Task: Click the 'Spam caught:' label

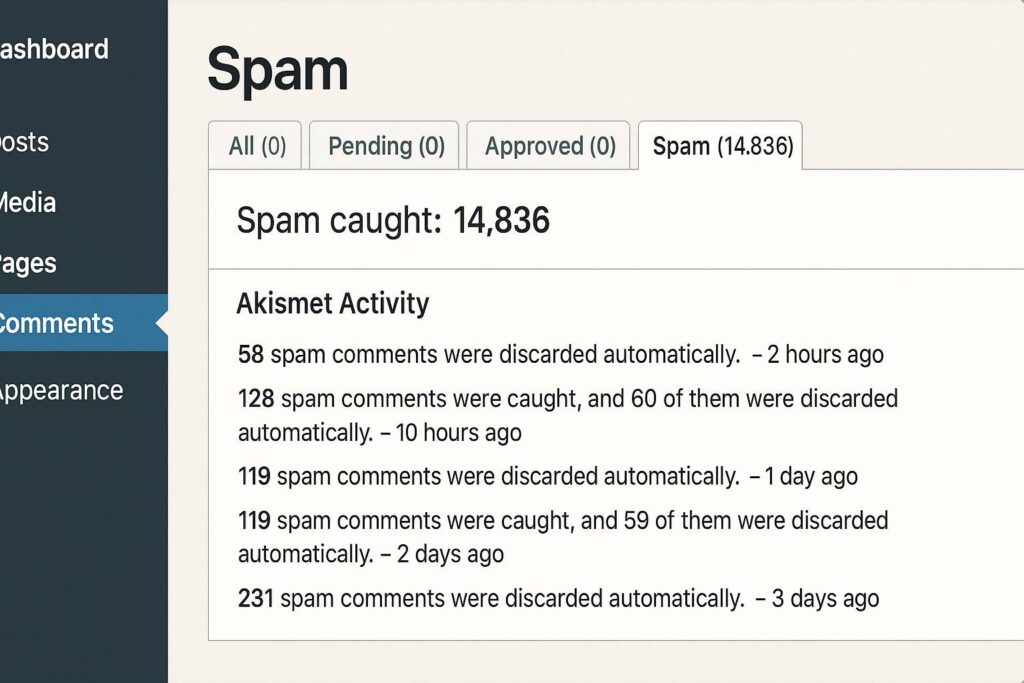Action: point(339,220)
